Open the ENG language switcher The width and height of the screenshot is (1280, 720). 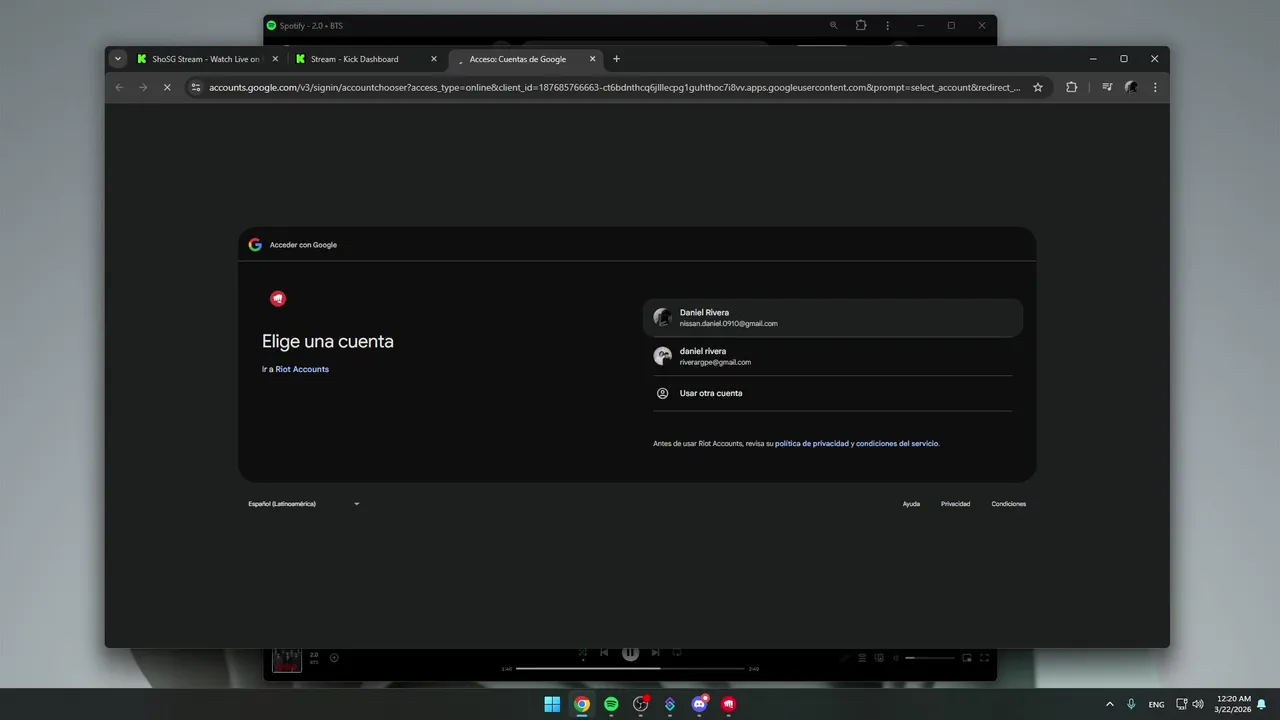(1156, 704)
